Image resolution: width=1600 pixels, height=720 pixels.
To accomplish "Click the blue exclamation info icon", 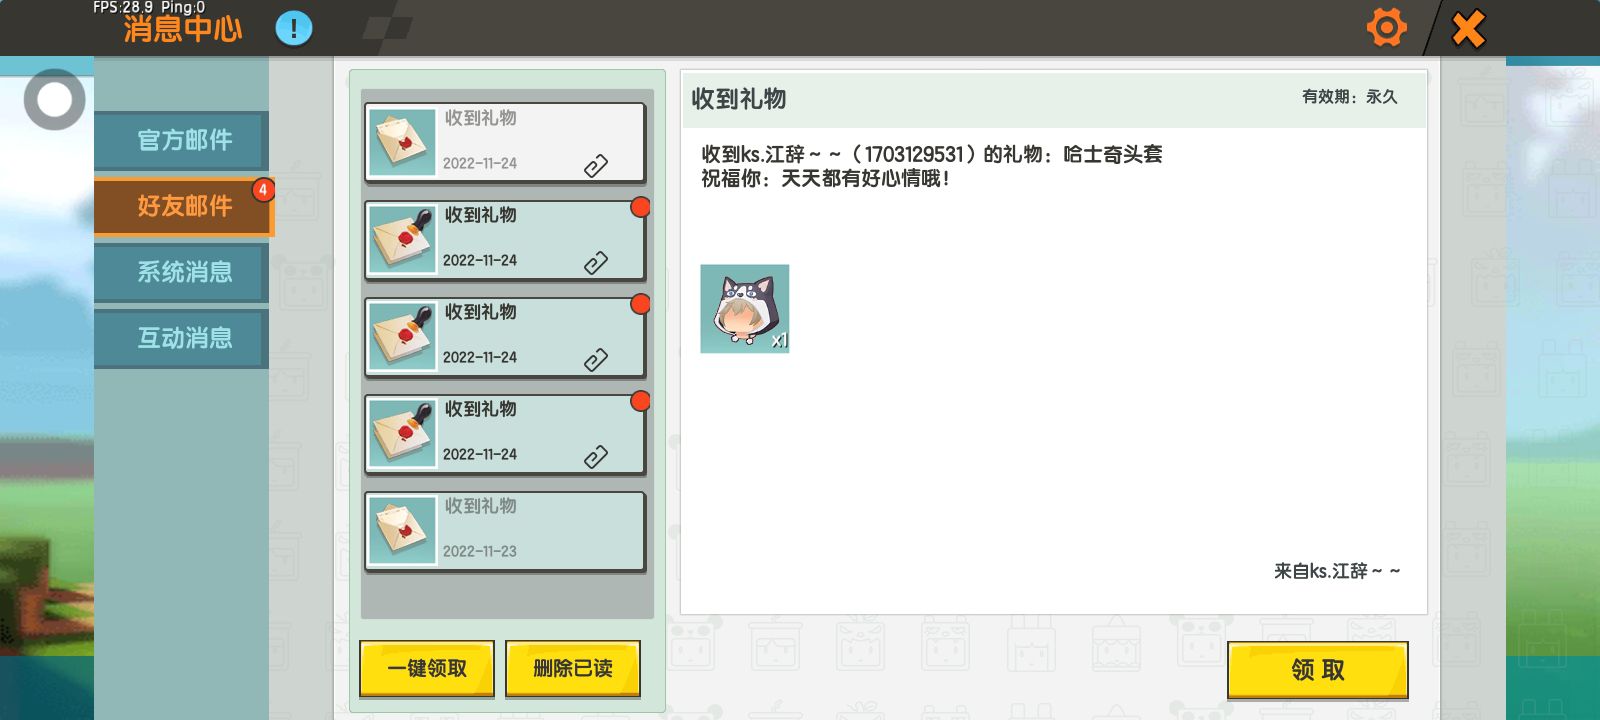I will click(x=294, y=28).
